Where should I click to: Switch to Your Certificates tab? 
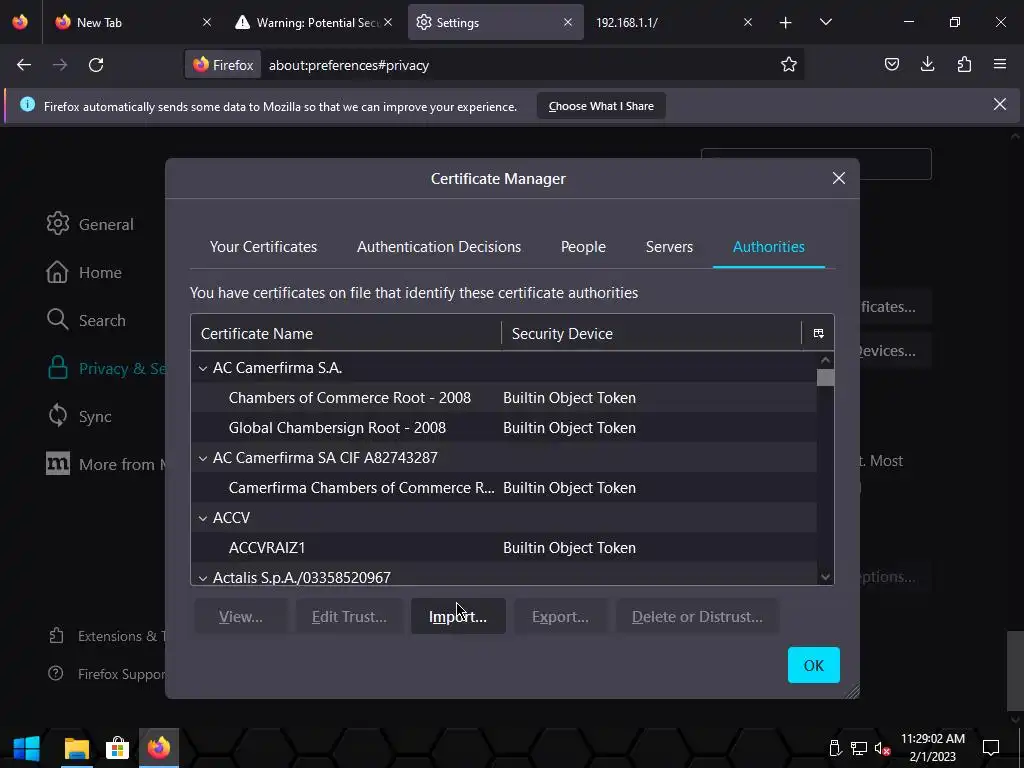[263, 247]
